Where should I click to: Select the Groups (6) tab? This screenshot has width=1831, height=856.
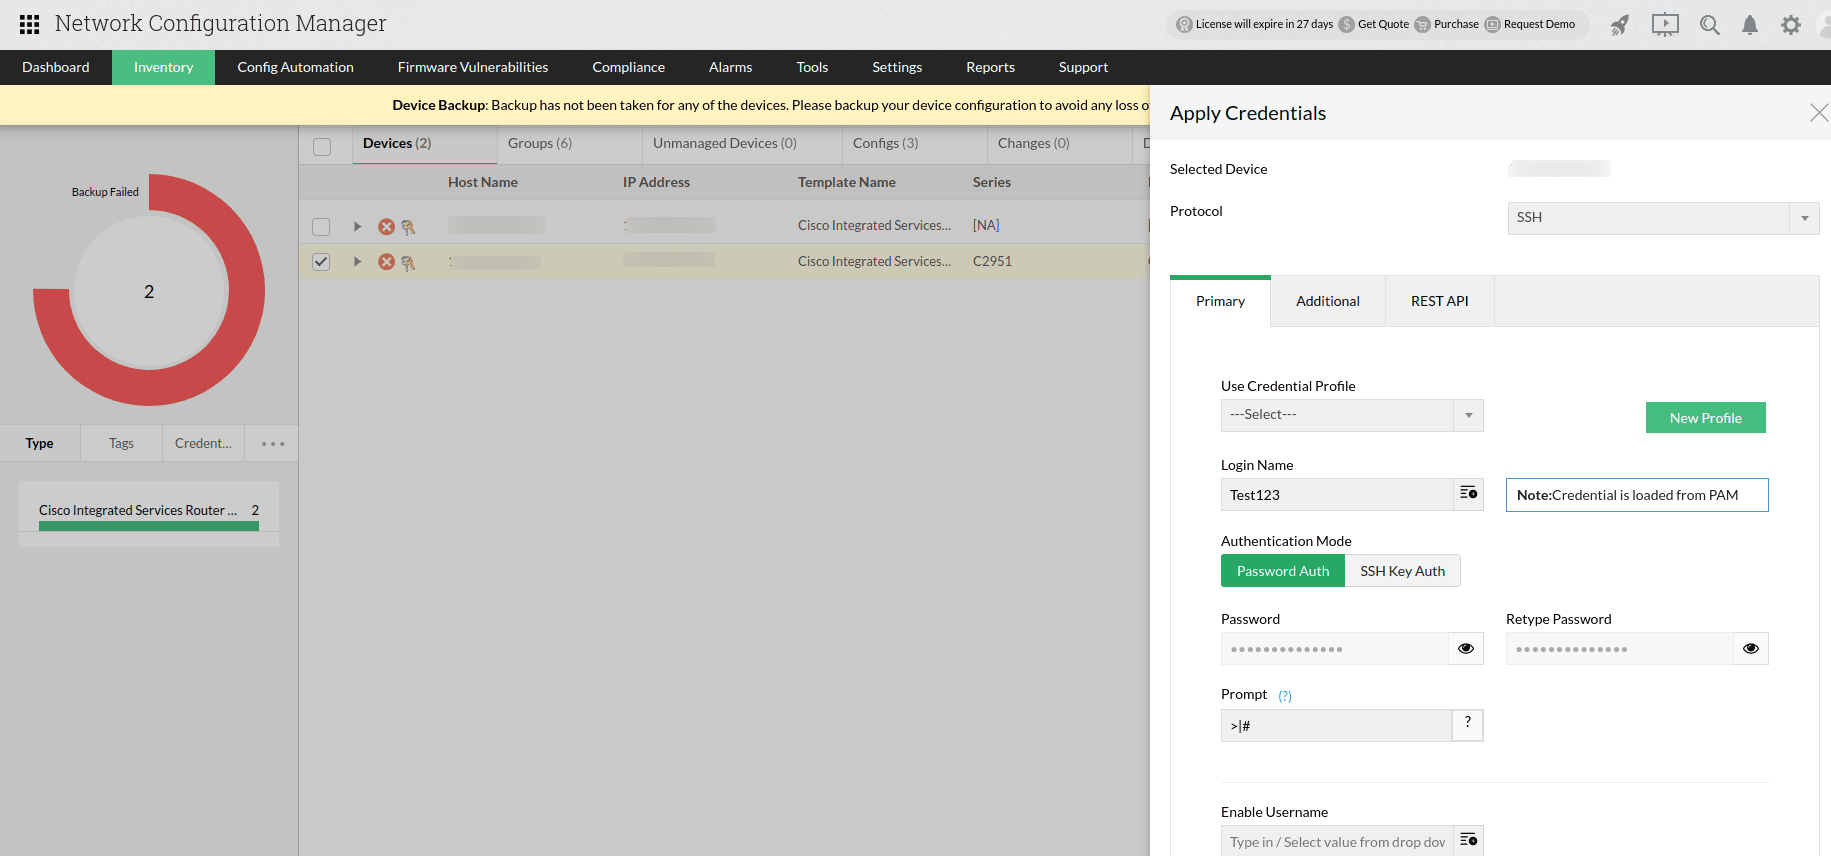point(569,144)
